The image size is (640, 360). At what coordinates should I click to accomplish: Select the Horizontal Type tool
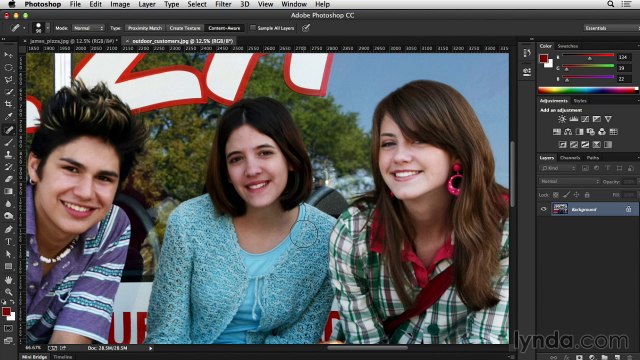(x=8, y=242)
